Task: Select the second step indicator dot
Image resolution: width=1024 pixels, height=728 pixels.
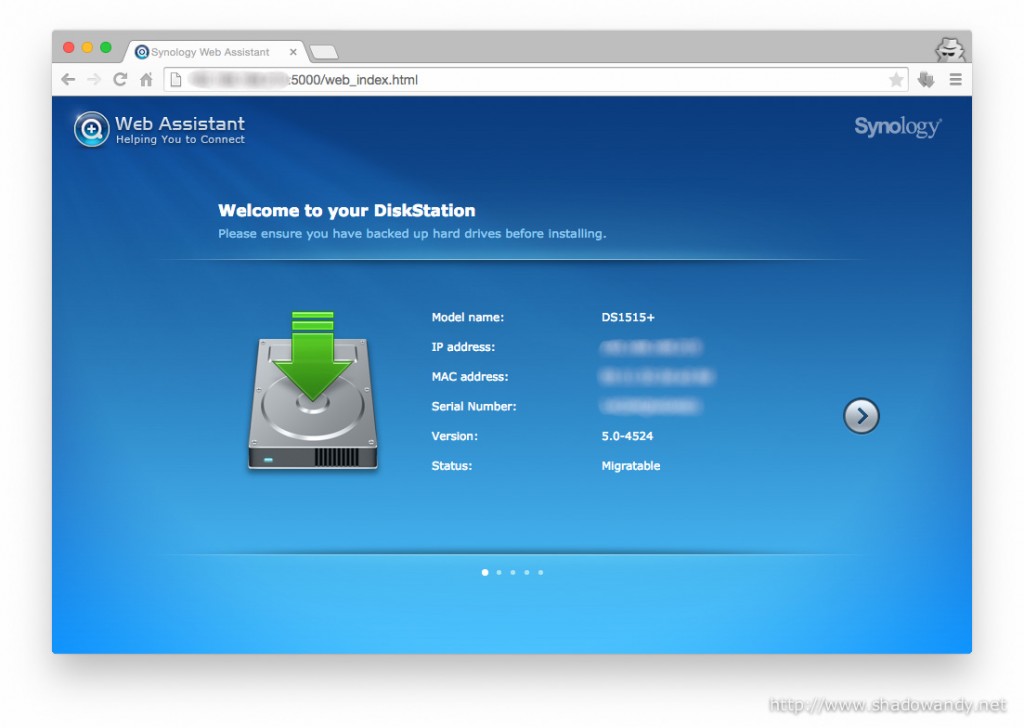Action: [499, 573]
